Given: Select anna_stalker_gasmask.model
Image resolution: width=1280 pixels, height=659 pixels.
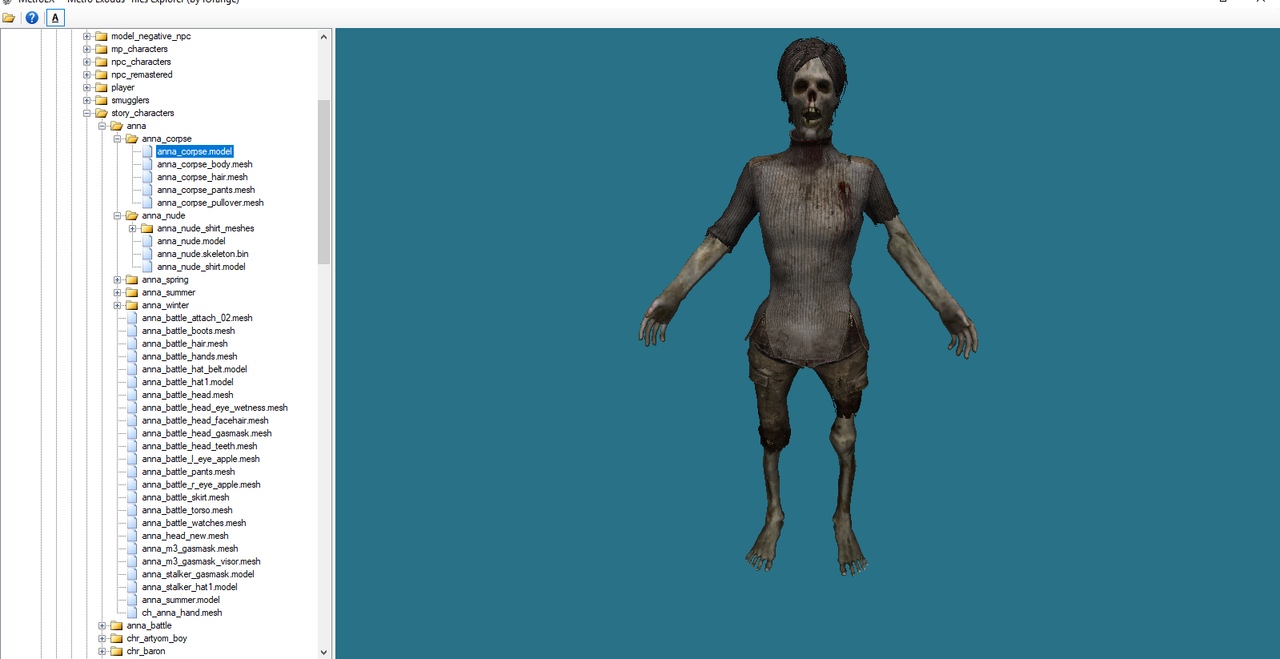Looking at the screenshot, I should pyautogui.click(x=198, y=574).
